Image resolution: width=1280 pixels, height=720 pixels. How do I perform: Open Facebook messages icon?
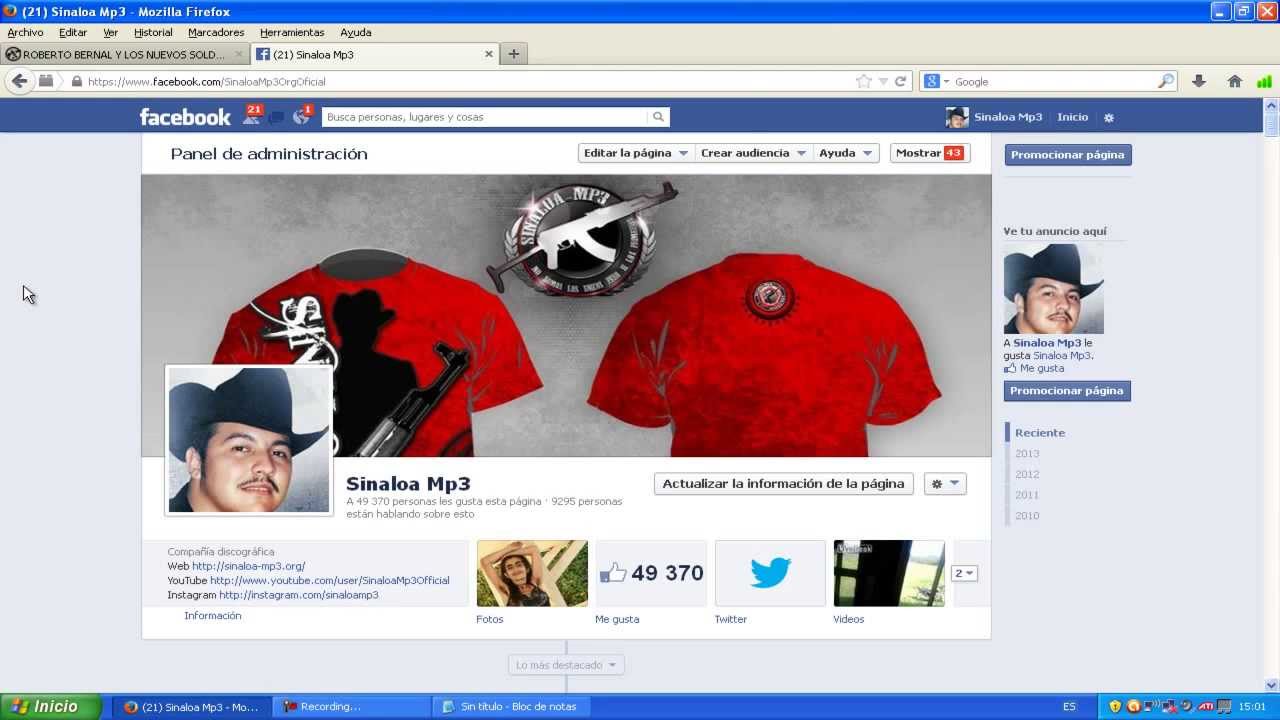click(x=276, y=118)
